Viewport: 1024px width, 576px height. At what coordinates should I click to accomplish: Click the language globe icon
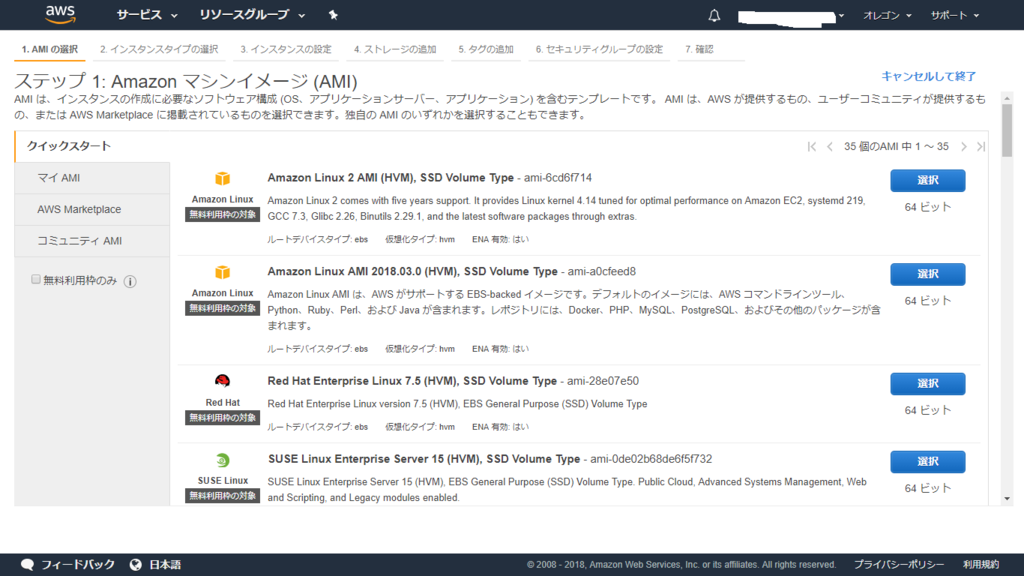(x=135, y=565)
